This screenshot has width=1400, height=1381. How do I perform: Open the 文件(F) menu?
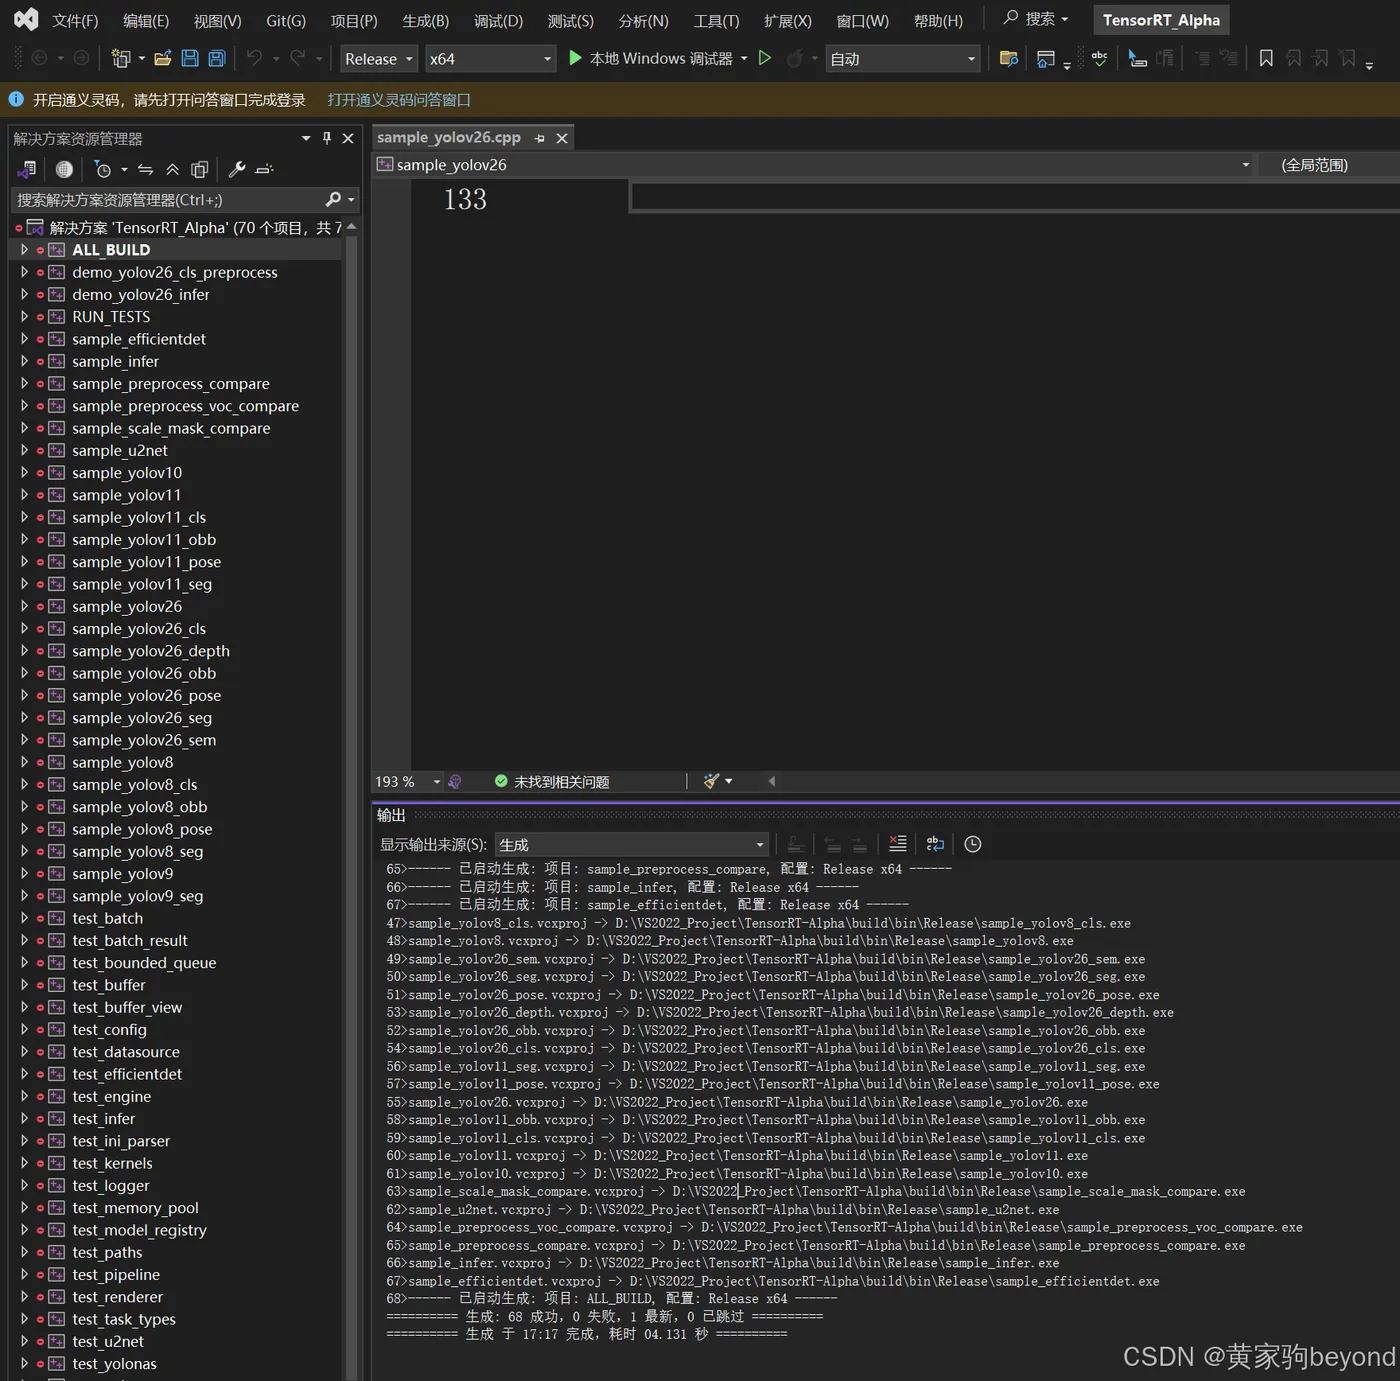(75, 21)
